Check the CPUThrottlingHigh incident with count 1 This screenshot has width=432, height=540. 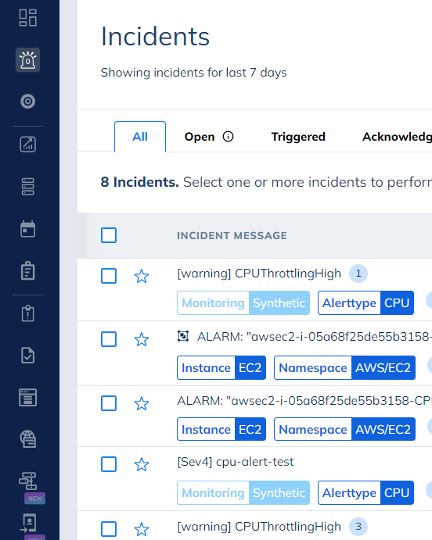click(109, 276)
